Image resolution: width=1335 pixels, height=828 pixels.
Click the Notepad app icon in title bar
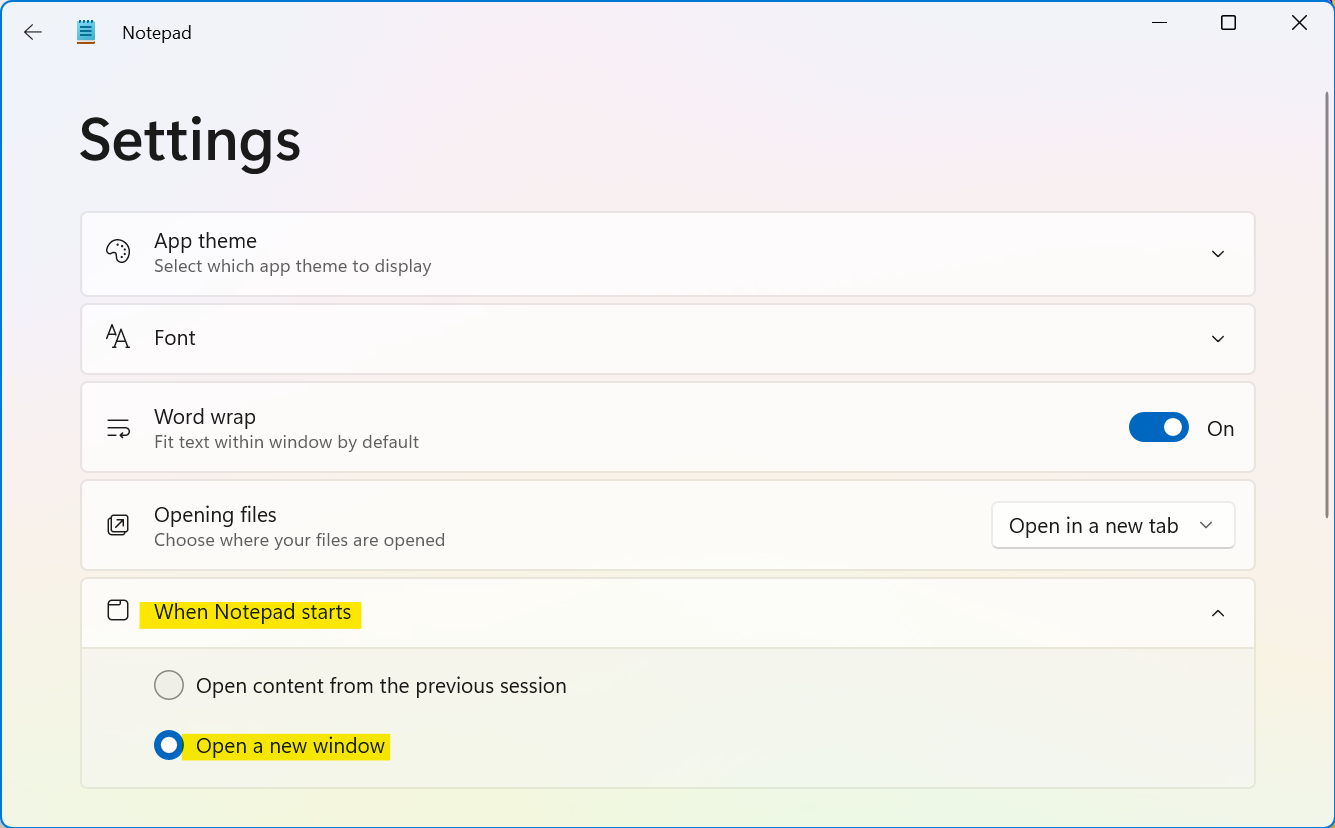86,32
